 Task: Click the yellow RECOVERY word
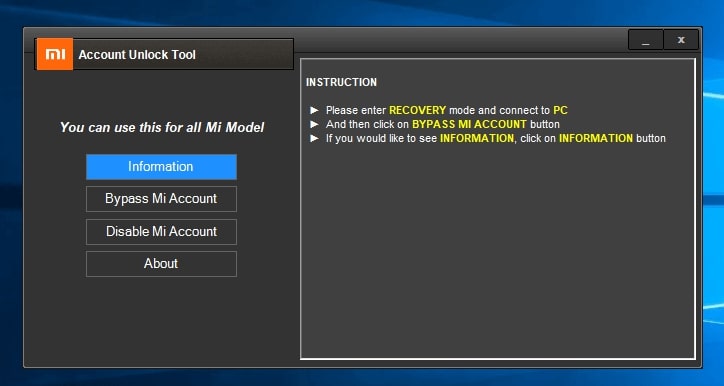click(417, 110)
